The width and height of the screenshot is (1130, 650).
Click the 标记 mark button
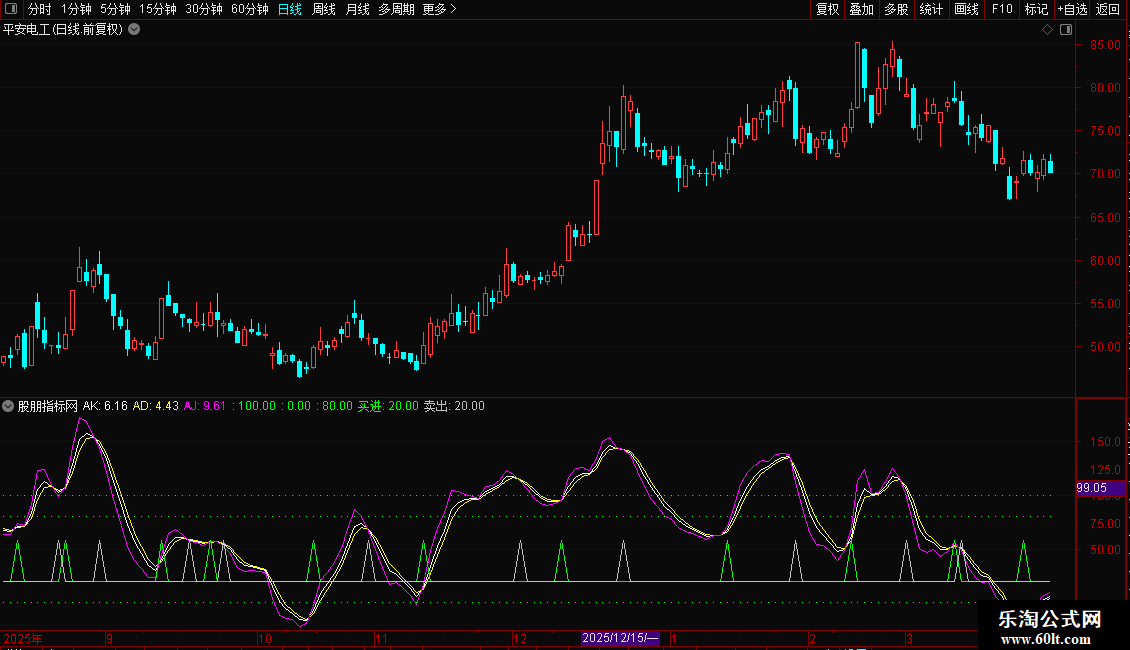click(x=1036, y=9)
